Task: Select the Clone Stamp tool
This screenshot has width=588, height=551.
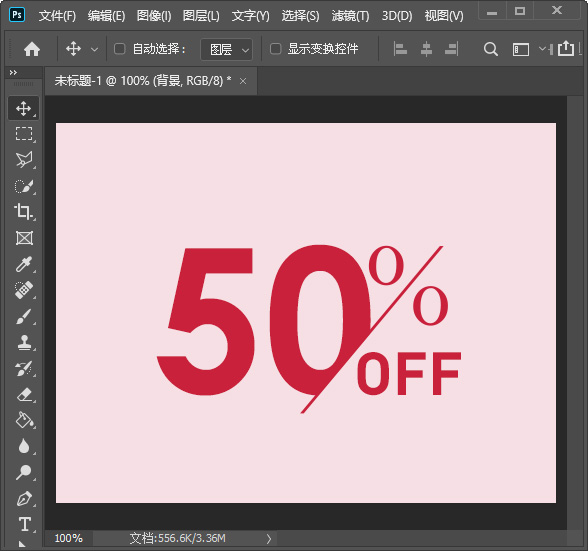Action: pyautogui.click(x=24, y=342)
